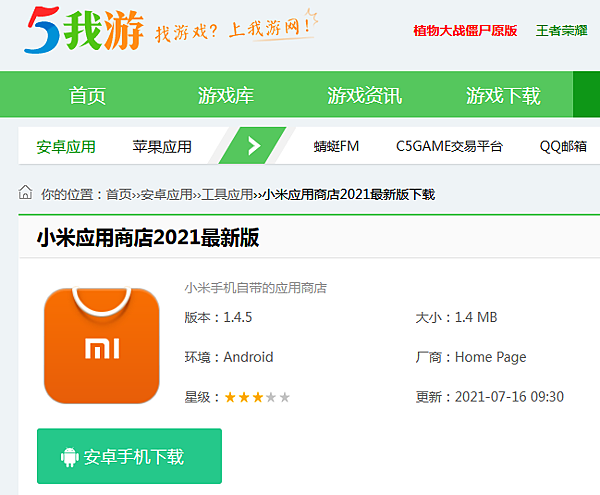Click the 安卓手机下载 download button

click(x=129, y=456)
